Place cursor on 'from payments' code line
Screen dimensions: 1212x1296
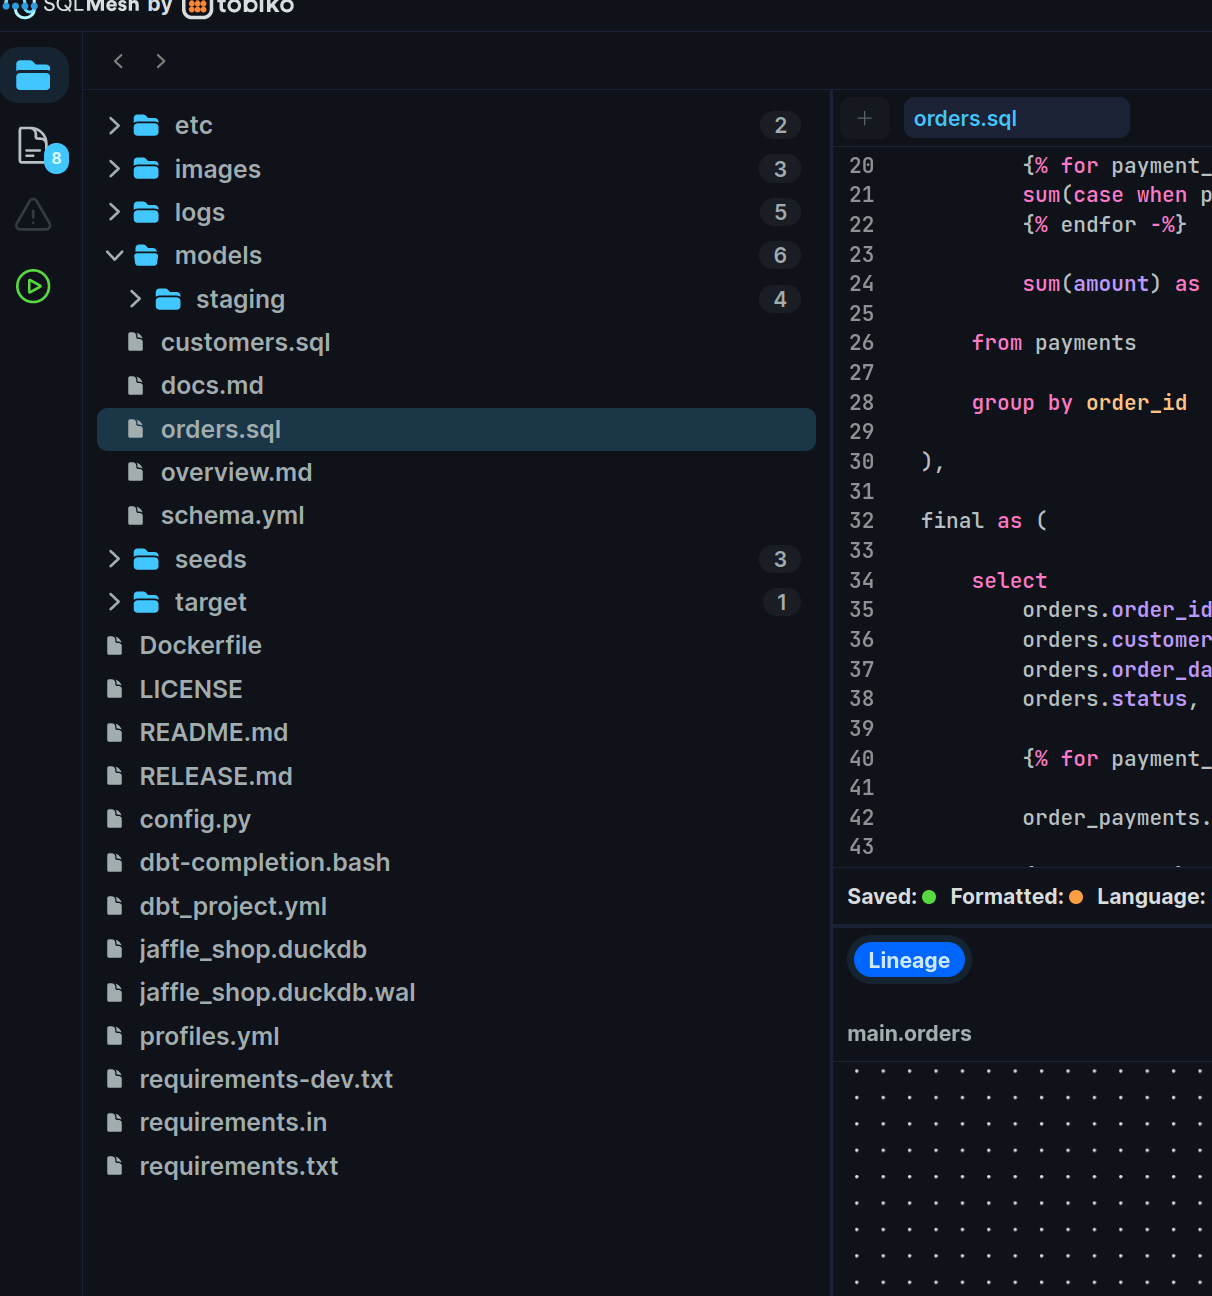pyautogui.click(x=1053, y=343)
